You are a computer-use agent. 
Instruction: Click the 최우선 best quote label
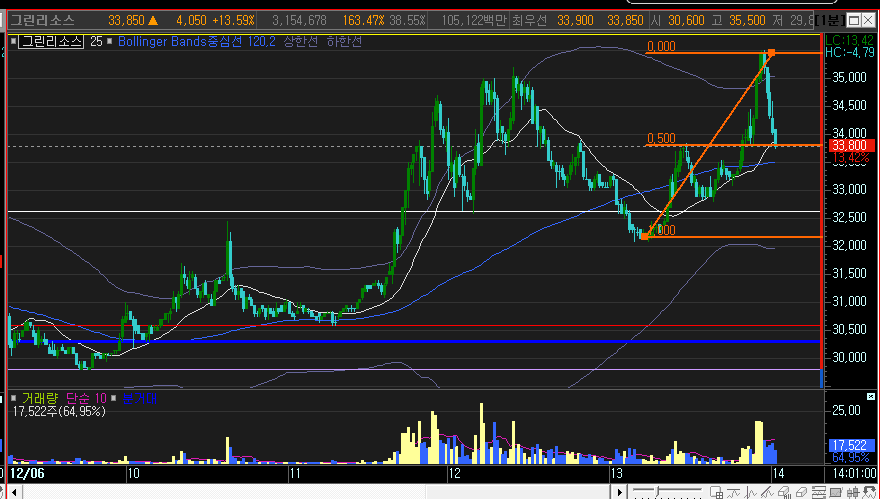[529, 21]
